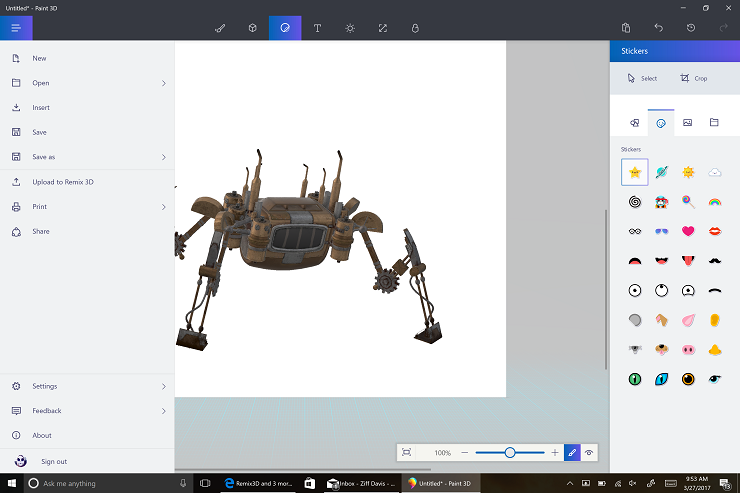Choose the lollipop sticker
Screen dimensions: 740x493
click(x=688, y=202)
